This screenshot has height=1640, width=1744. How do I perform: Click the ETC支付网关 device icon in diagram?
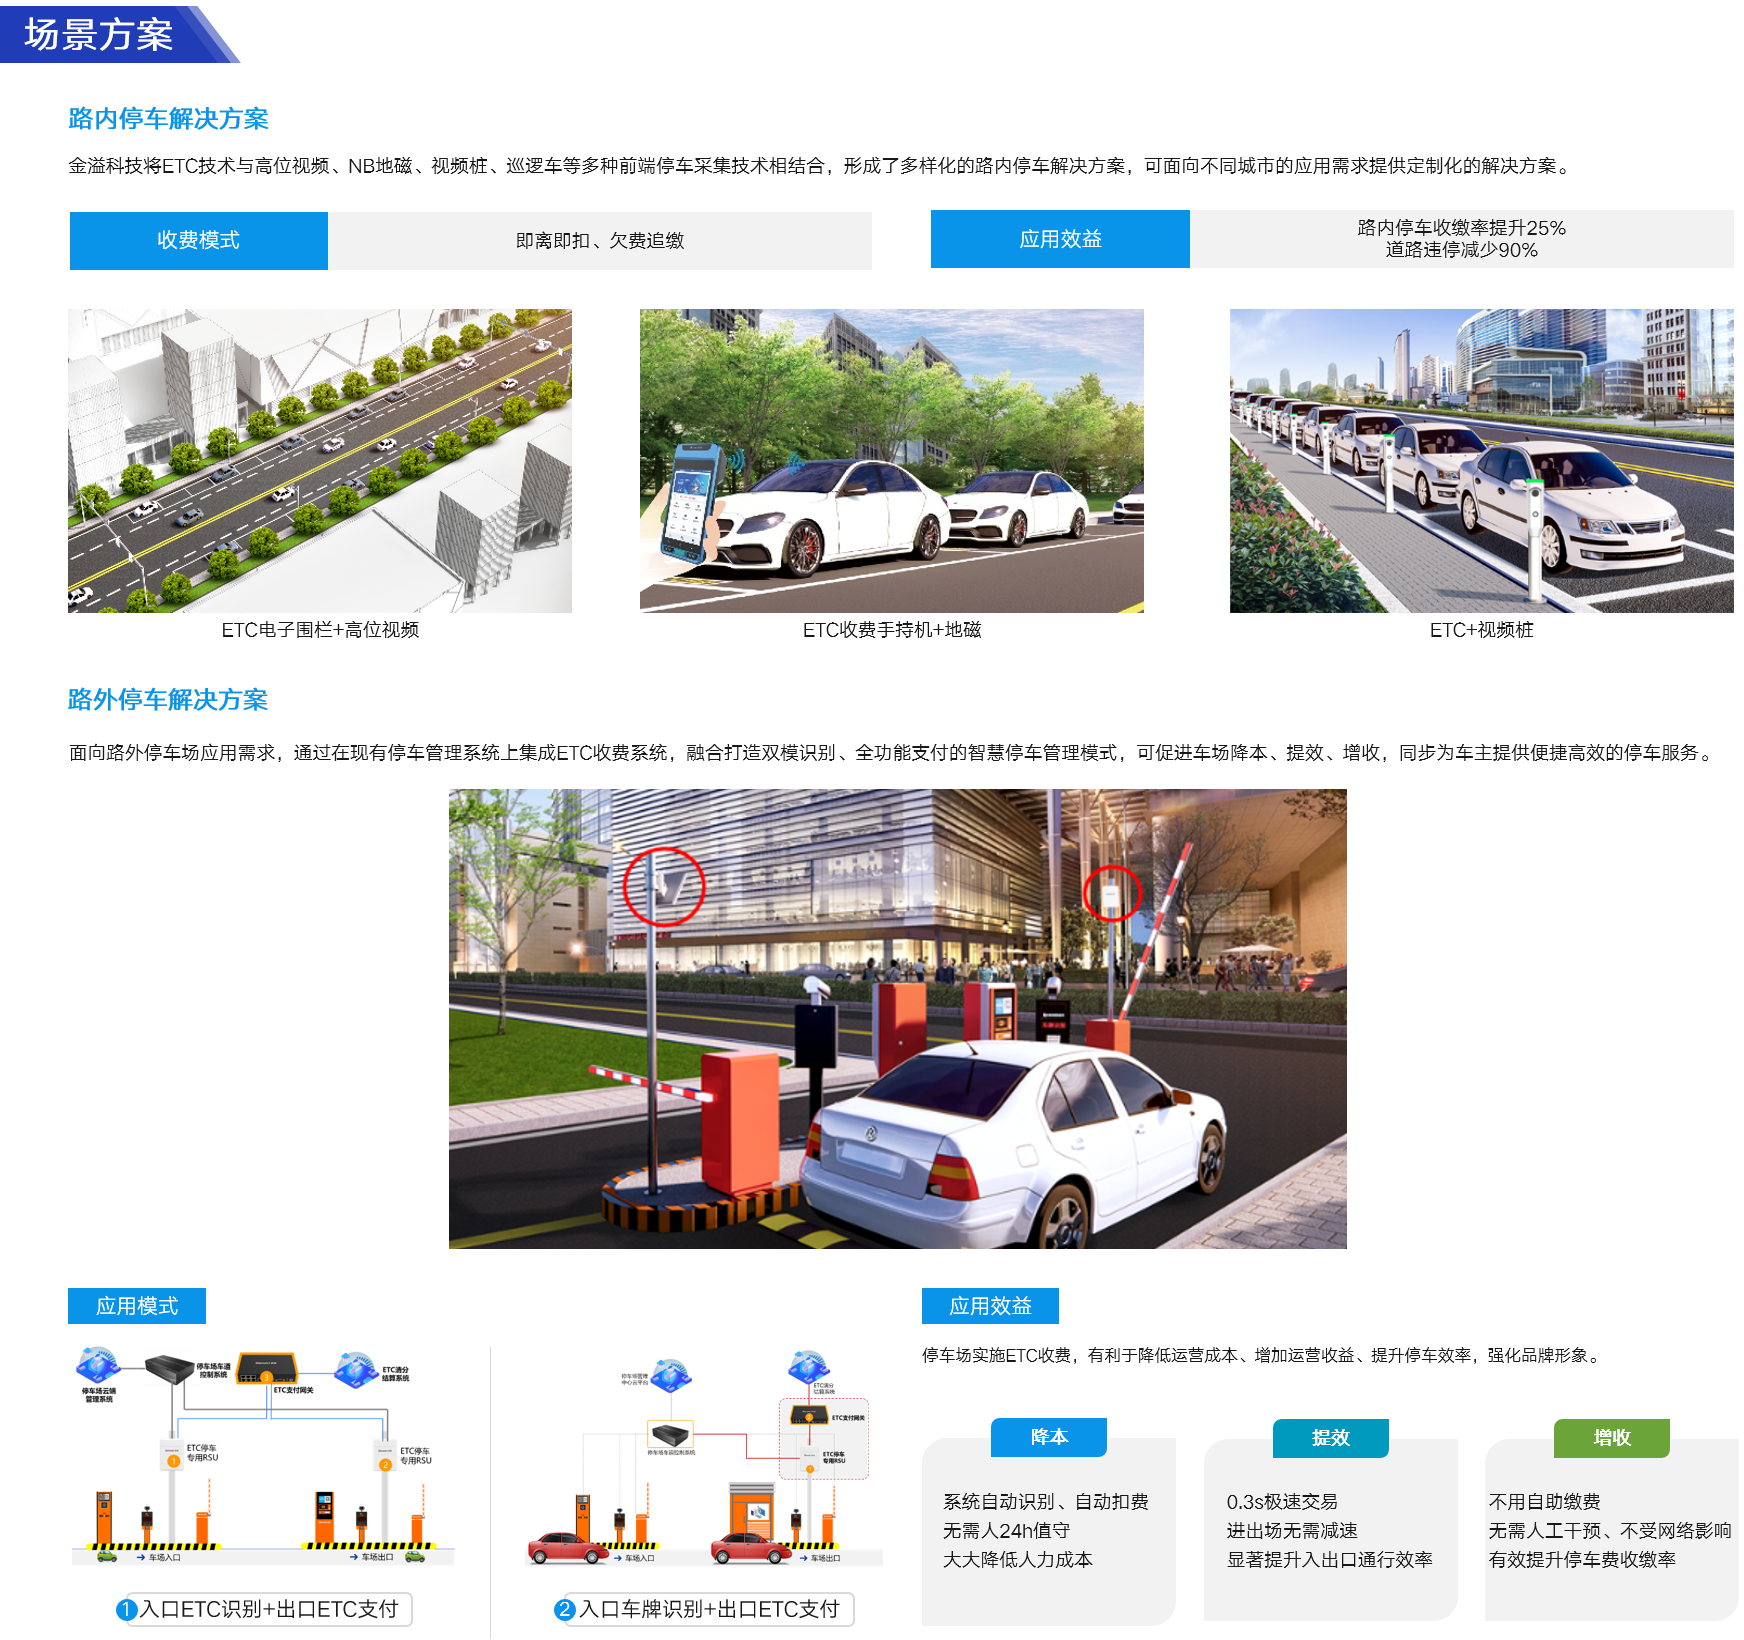coord(810,1415)
